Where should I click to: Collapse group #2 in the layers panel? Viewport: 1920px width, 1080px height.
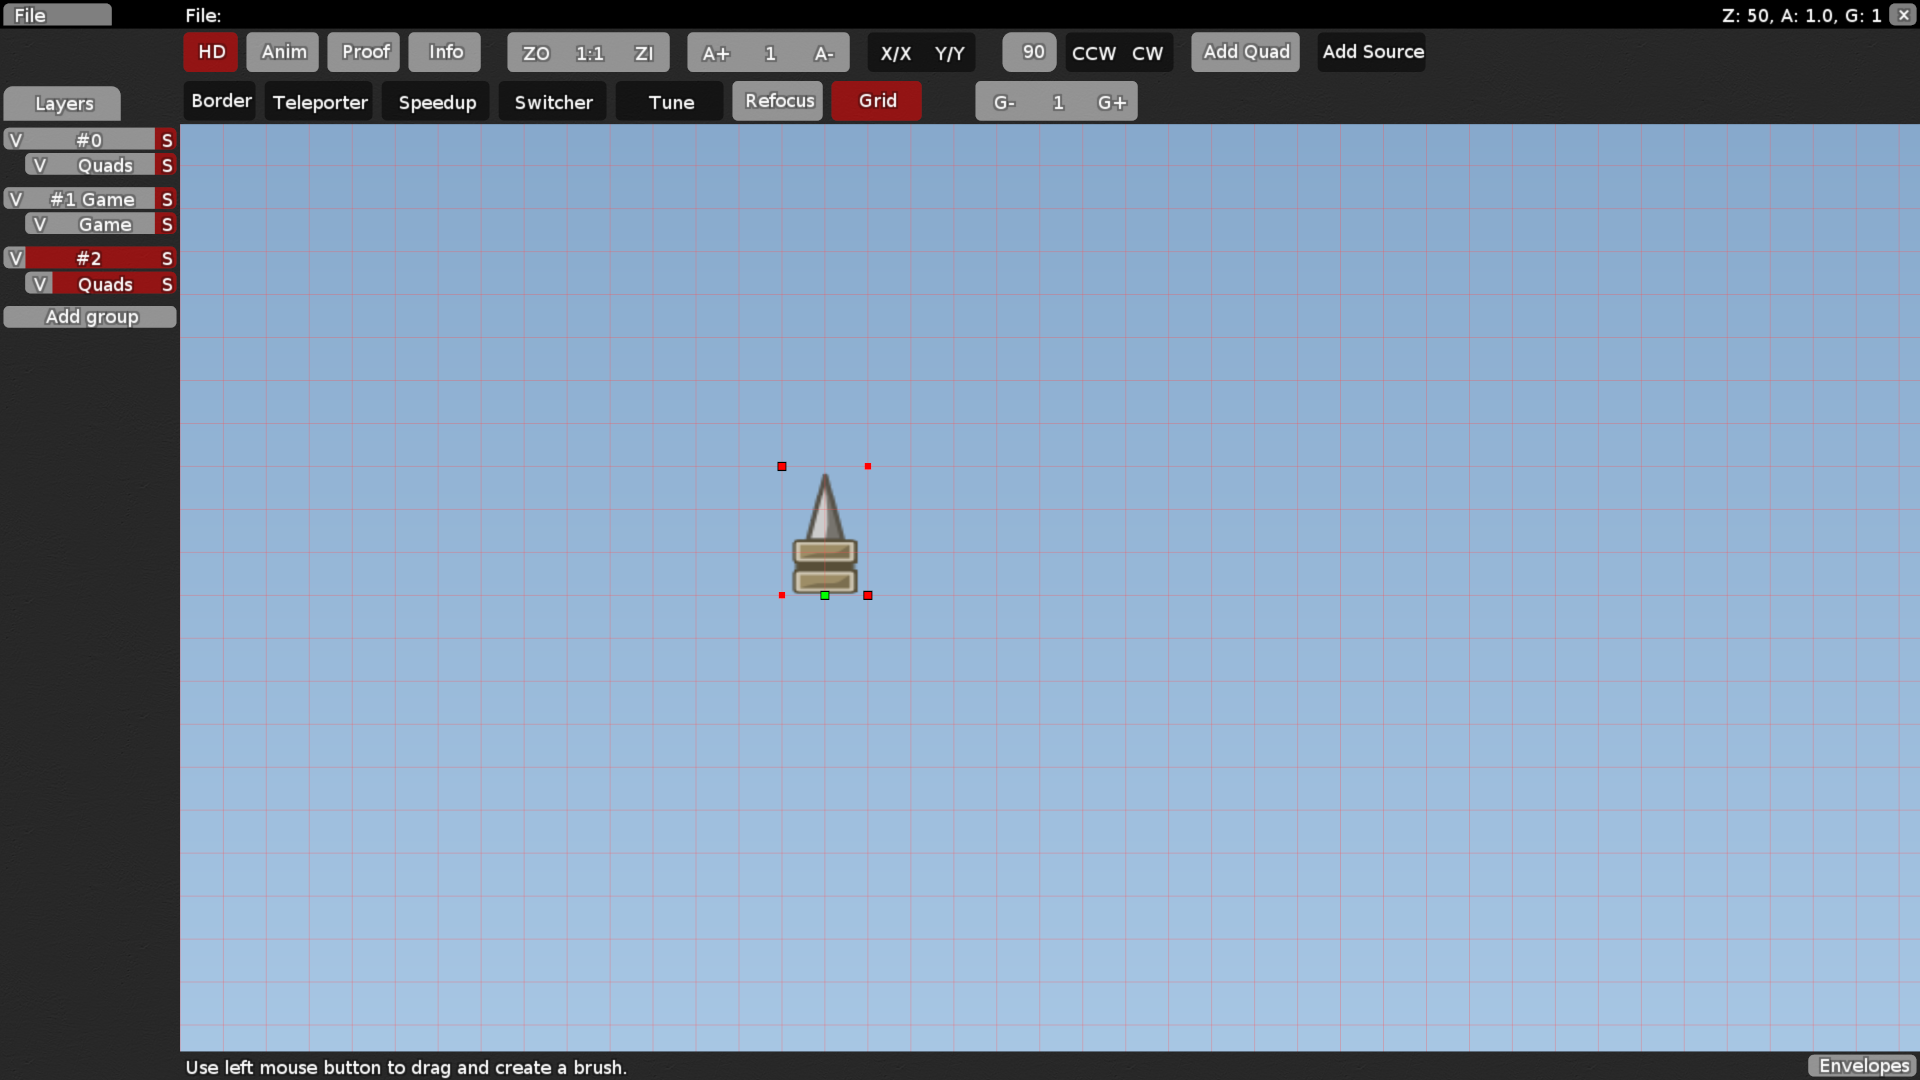pyautogui.click(x=15, y=258)
